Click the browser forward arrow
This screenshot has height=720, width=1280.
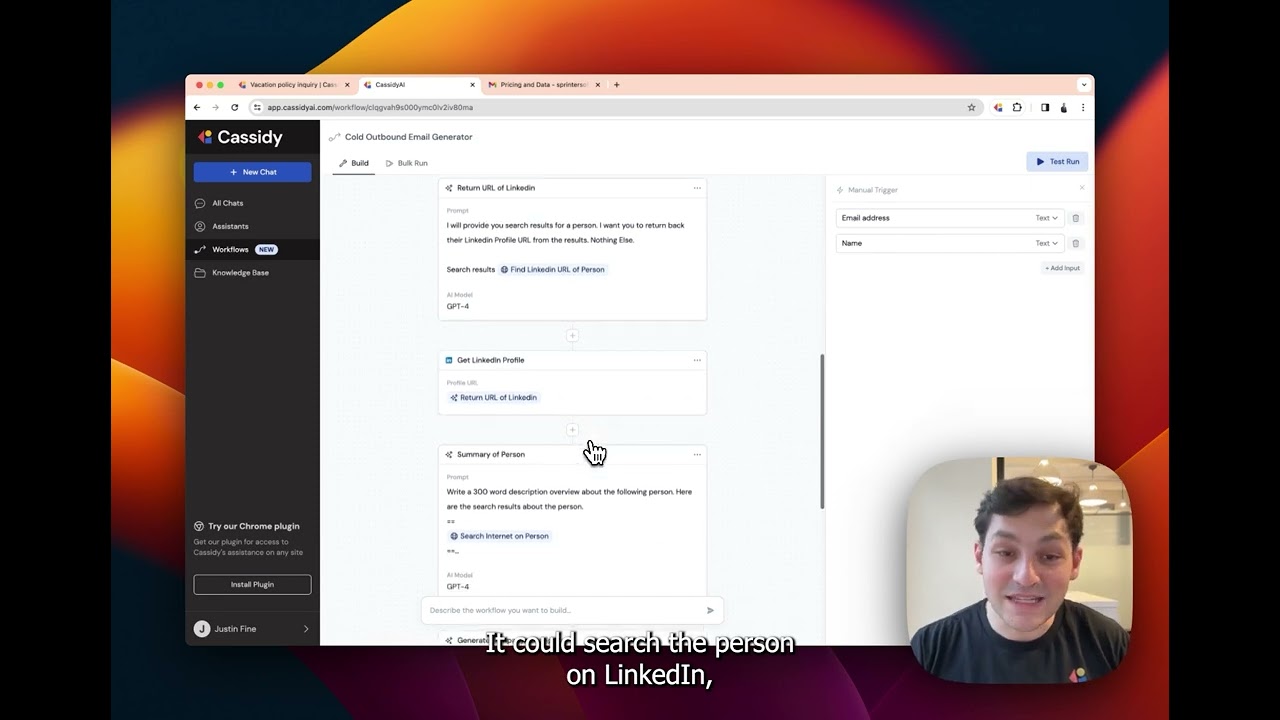point(215,107)
